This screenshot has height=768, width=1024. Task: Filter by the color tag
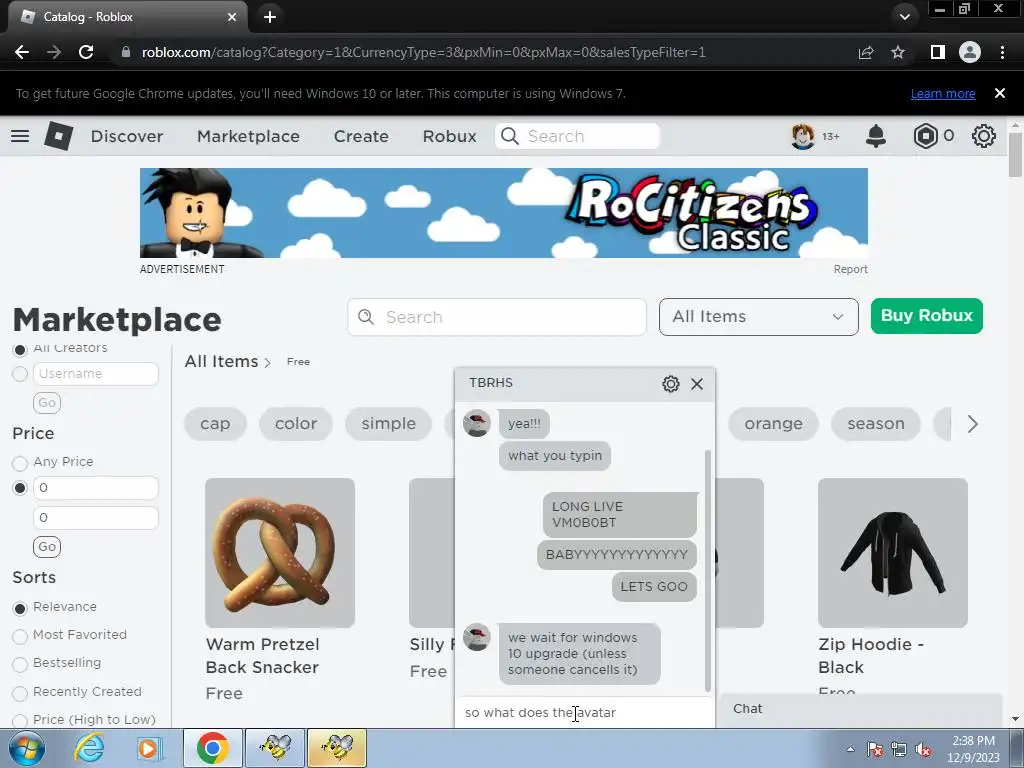point(296,424)
